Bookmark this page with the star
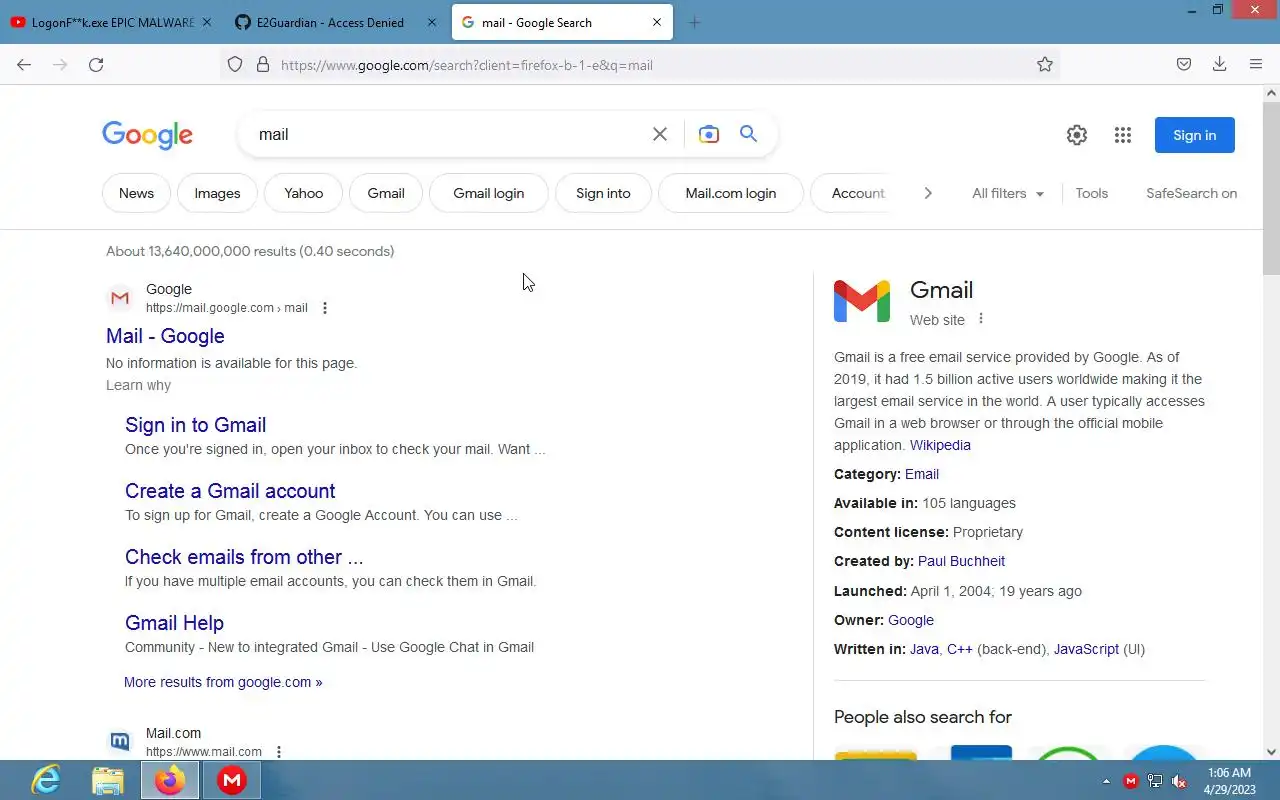1280x800 pixels. point(1045,65)
